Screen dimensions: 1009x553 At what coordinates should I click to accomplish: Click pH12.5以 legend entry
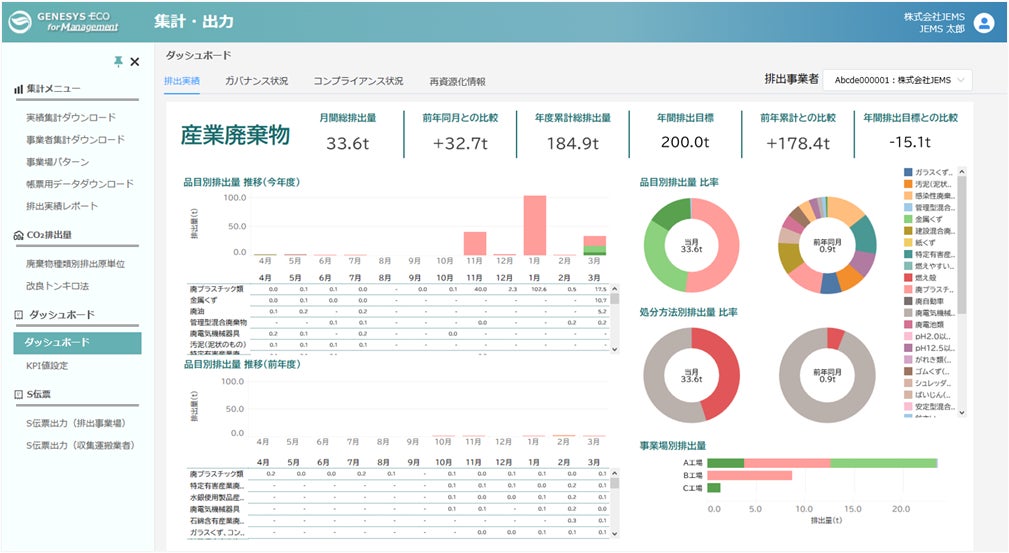[928, 348]
